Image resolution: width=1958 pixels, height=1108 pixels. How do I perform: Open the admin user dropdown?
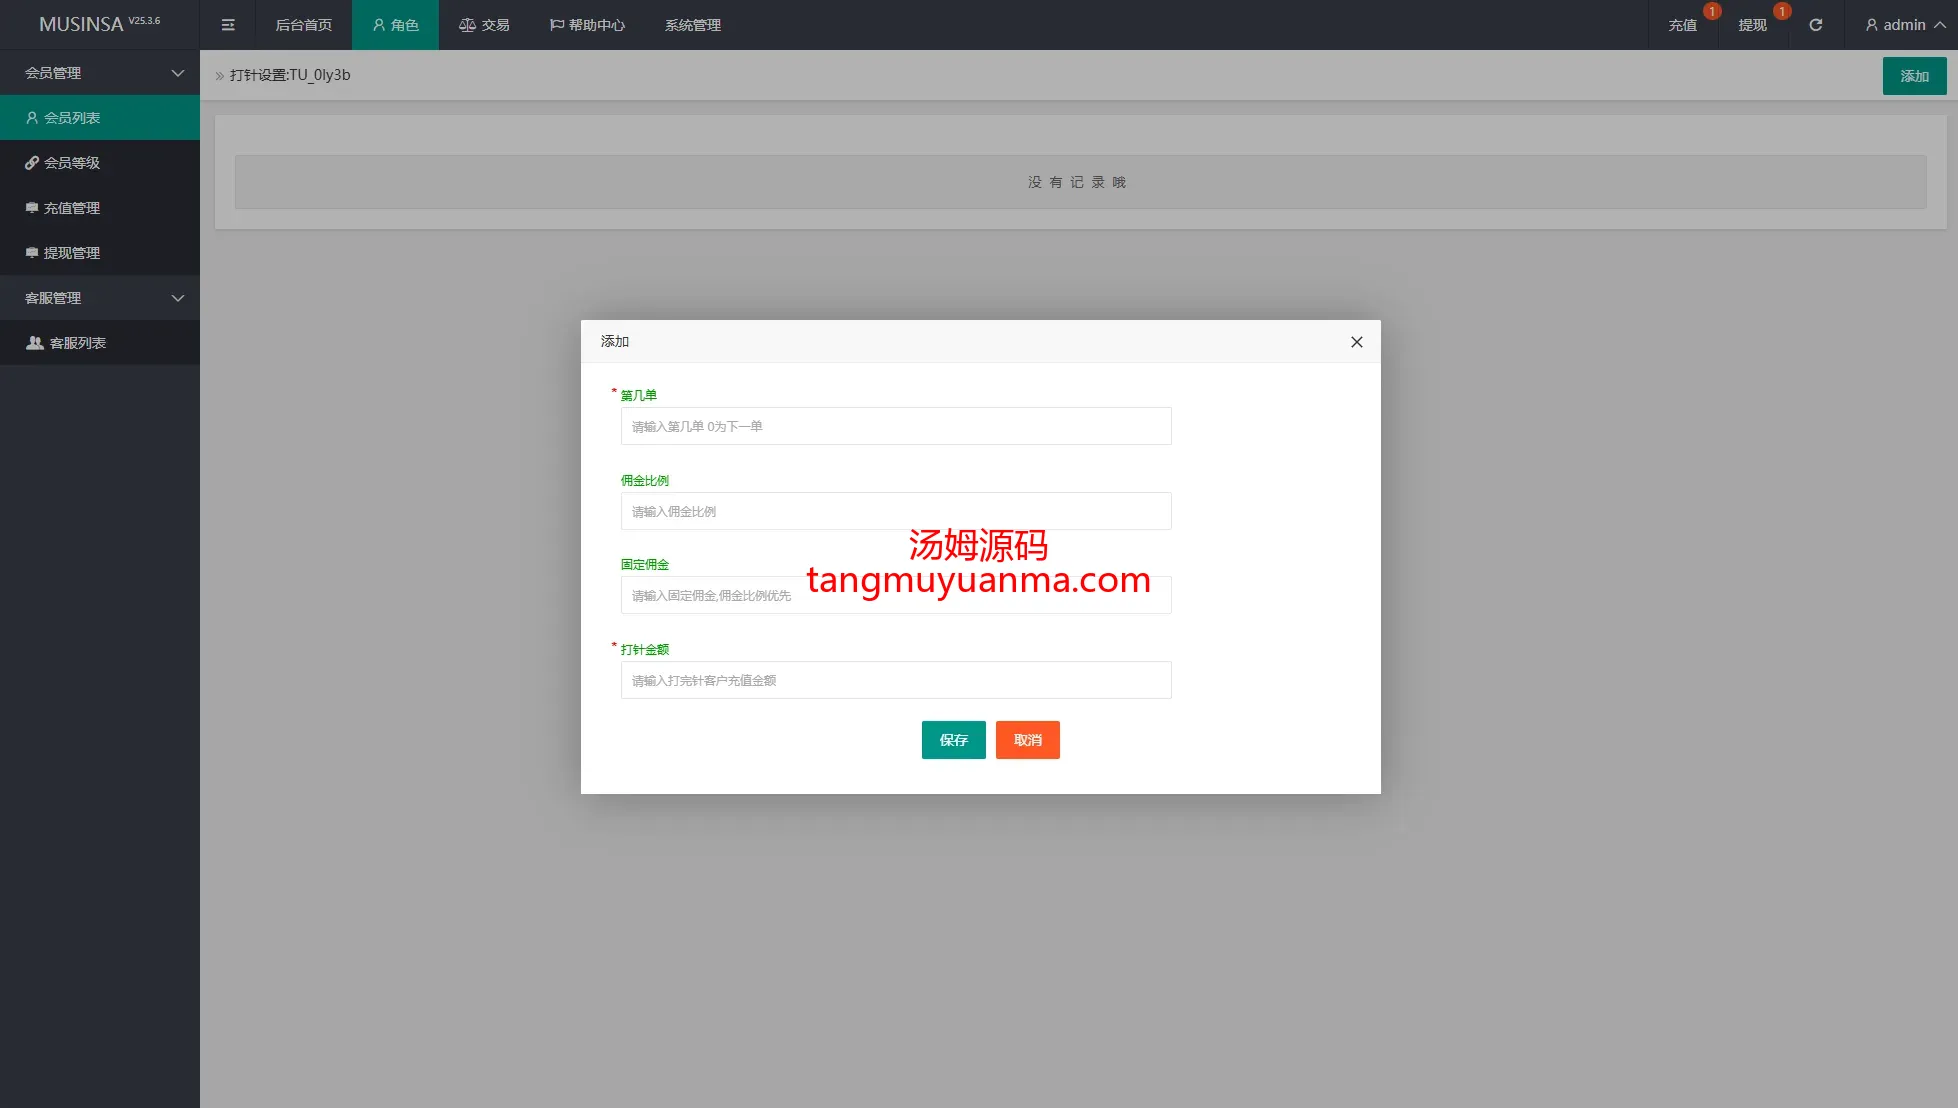pos(1904,25)
